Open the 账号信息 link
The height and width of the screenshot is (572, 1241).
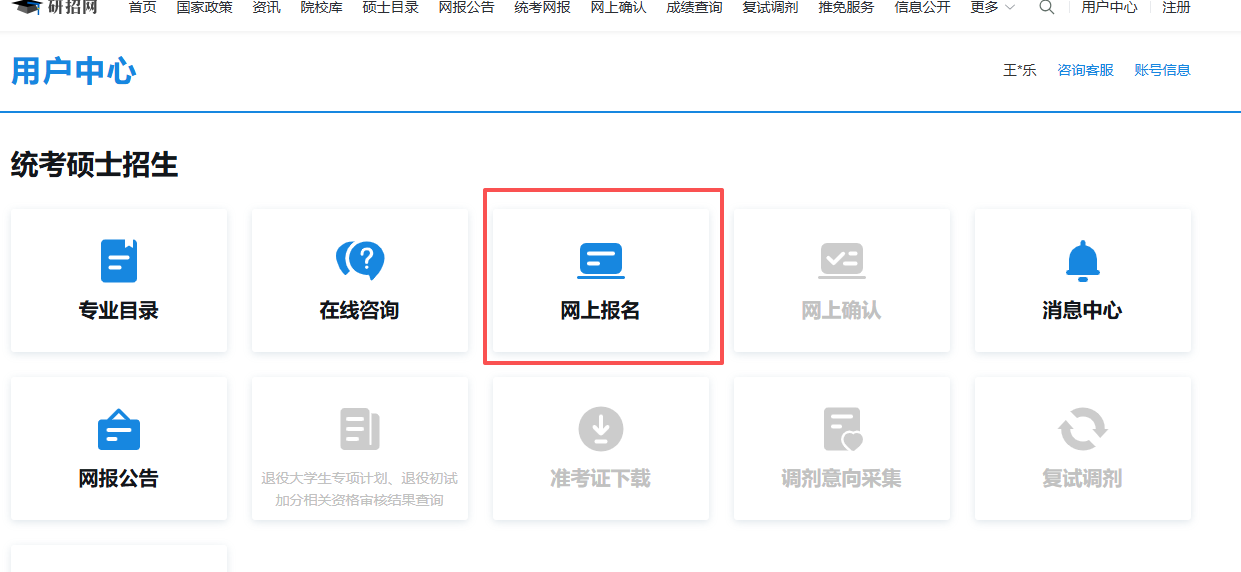(1162, 70)
